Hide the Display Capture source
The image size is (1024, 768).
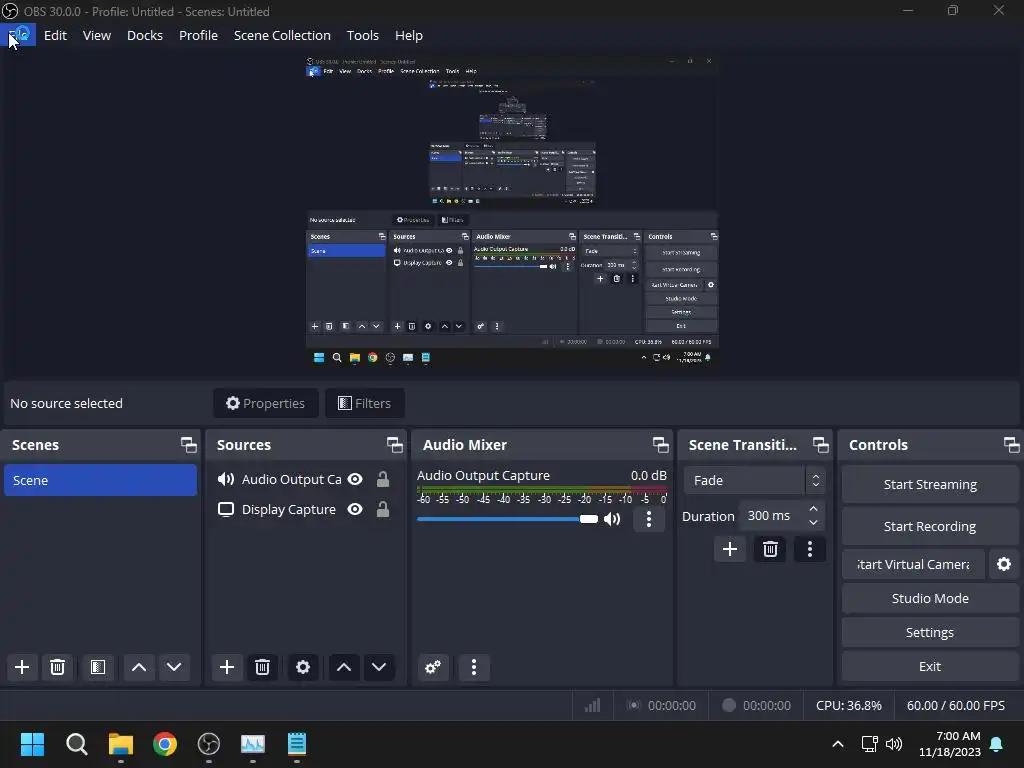tap(355, 509)
